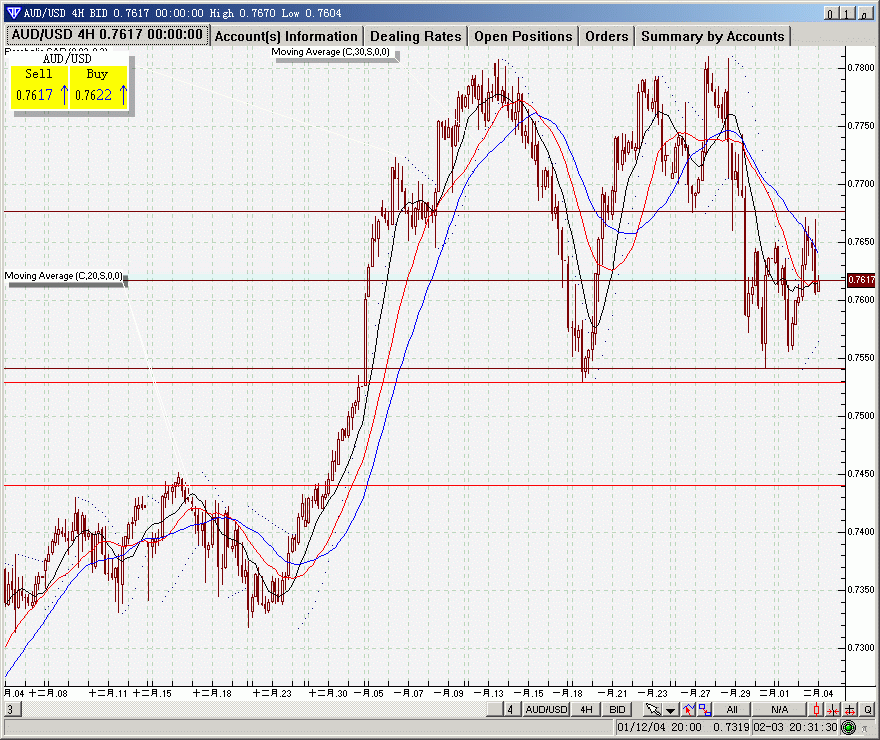Toggle the BID price type button
This screenshot has height=740, width=880.
pos(617,710)
